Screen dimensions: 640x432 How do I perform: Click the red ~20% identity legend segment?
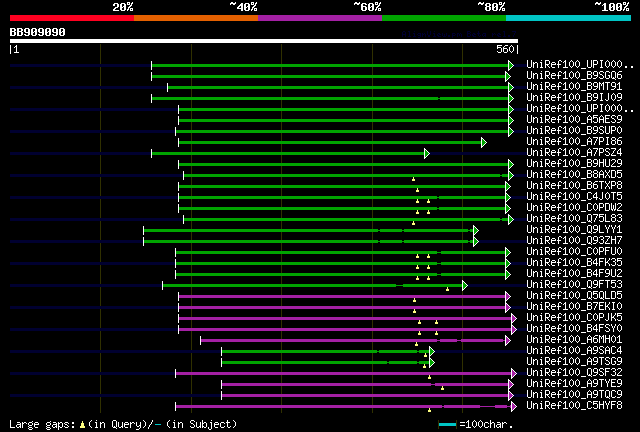click(x=72, y=18)
